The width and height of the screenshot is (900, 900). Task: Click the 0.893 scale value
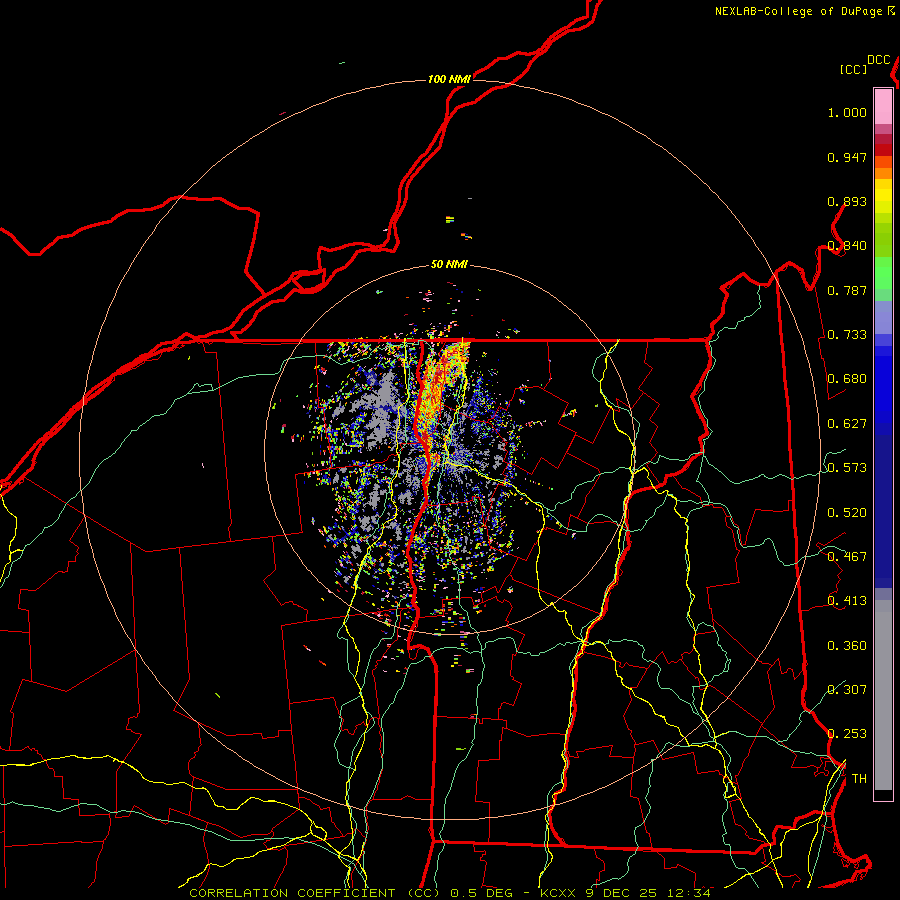pos(847,201)
